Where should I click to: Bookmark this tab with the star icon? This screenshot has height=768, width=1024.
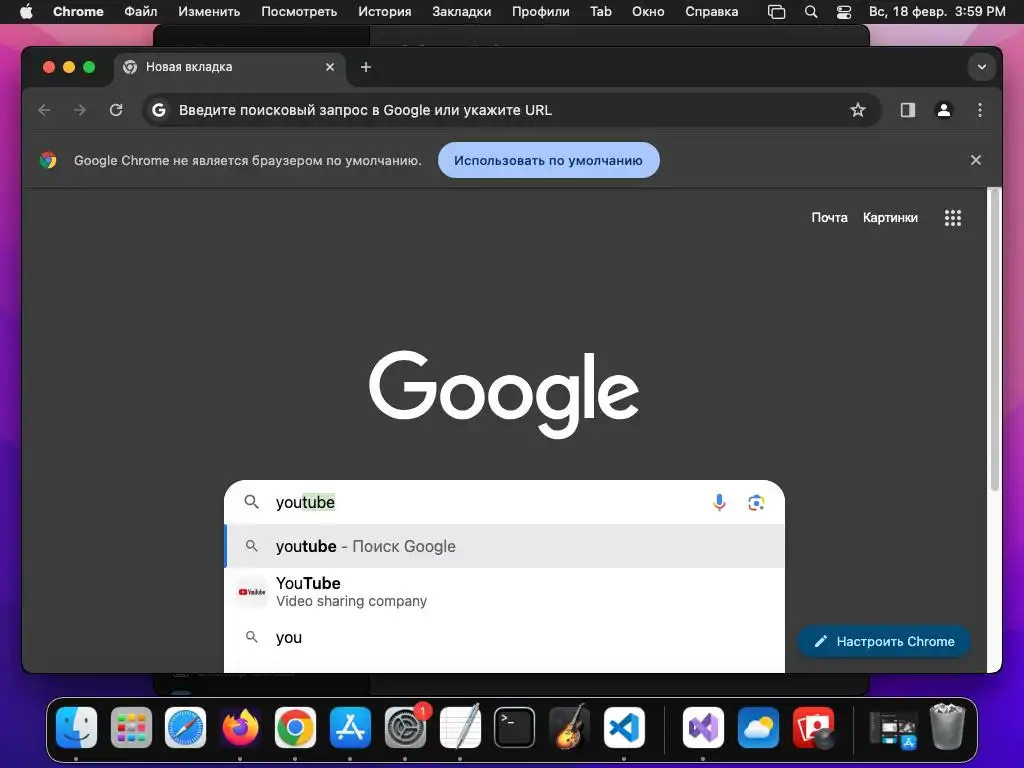pos(857,110)
